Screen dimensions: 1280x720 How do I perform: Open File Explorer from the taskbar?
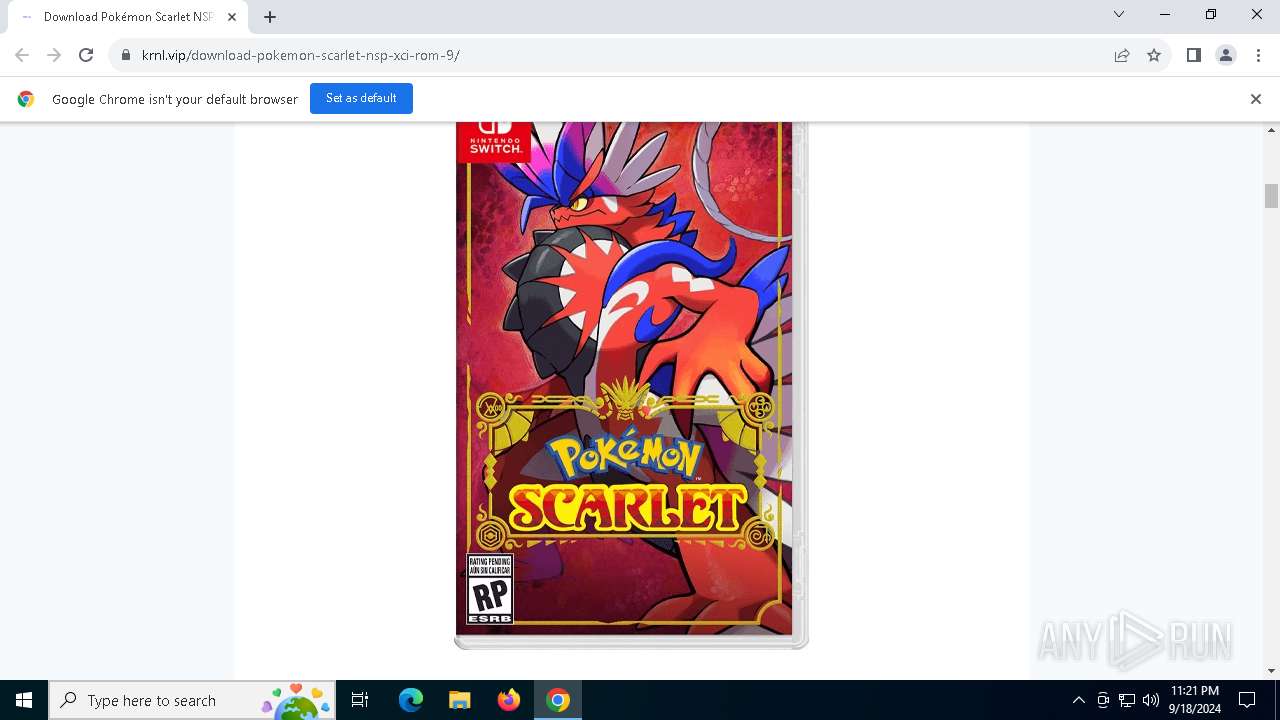point(460,700)
